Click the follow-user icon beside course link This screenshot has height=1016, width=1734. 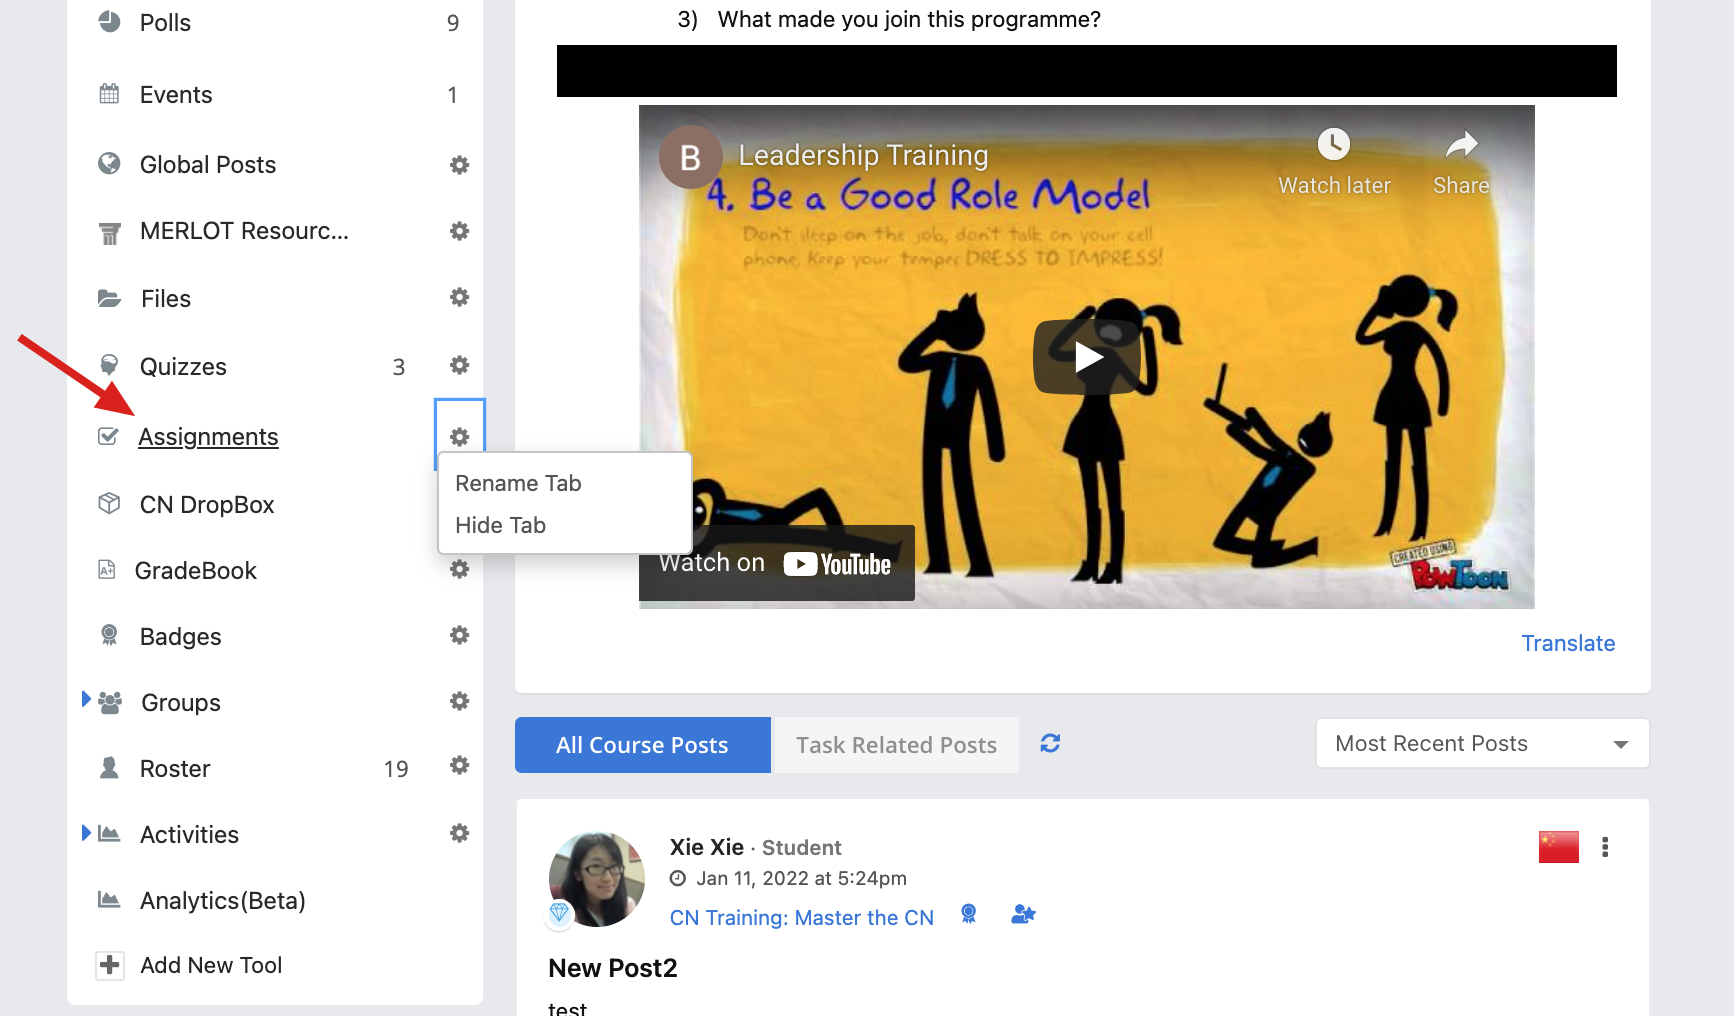[1023, 914]
